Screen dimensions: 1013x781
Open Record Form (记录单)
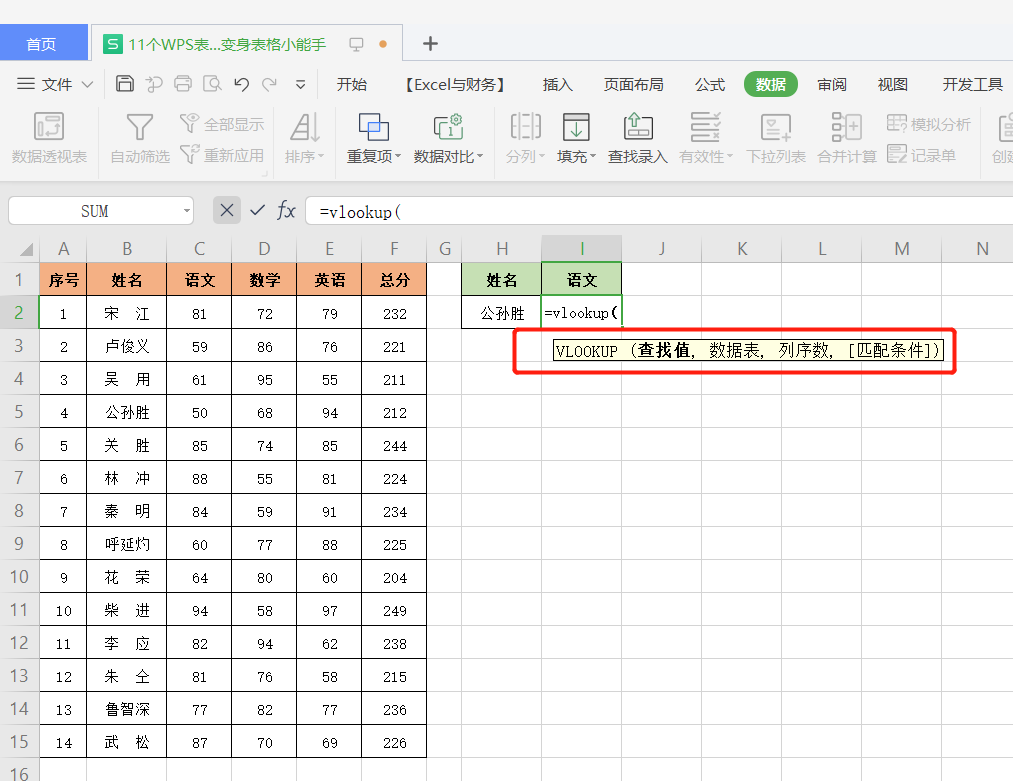(921, 154)
